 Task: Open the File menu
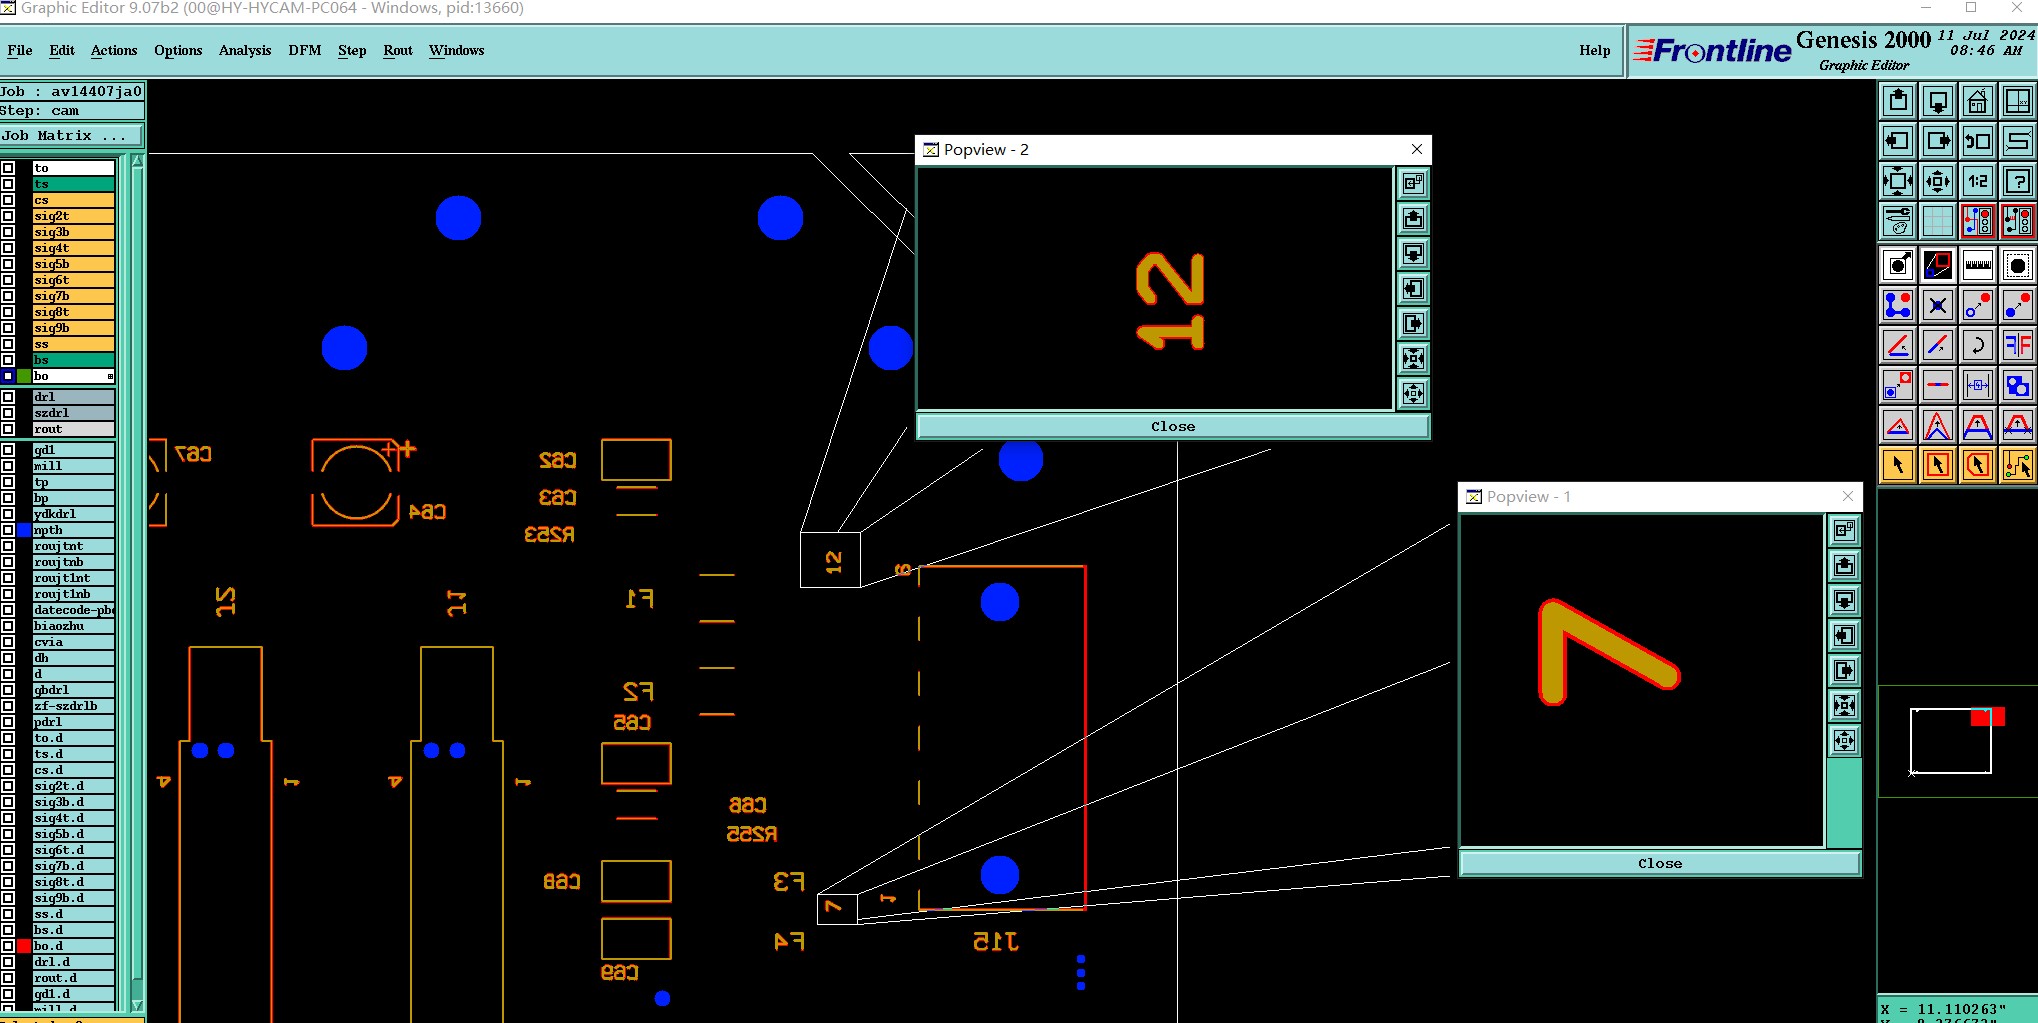click(x=20, y=50)
